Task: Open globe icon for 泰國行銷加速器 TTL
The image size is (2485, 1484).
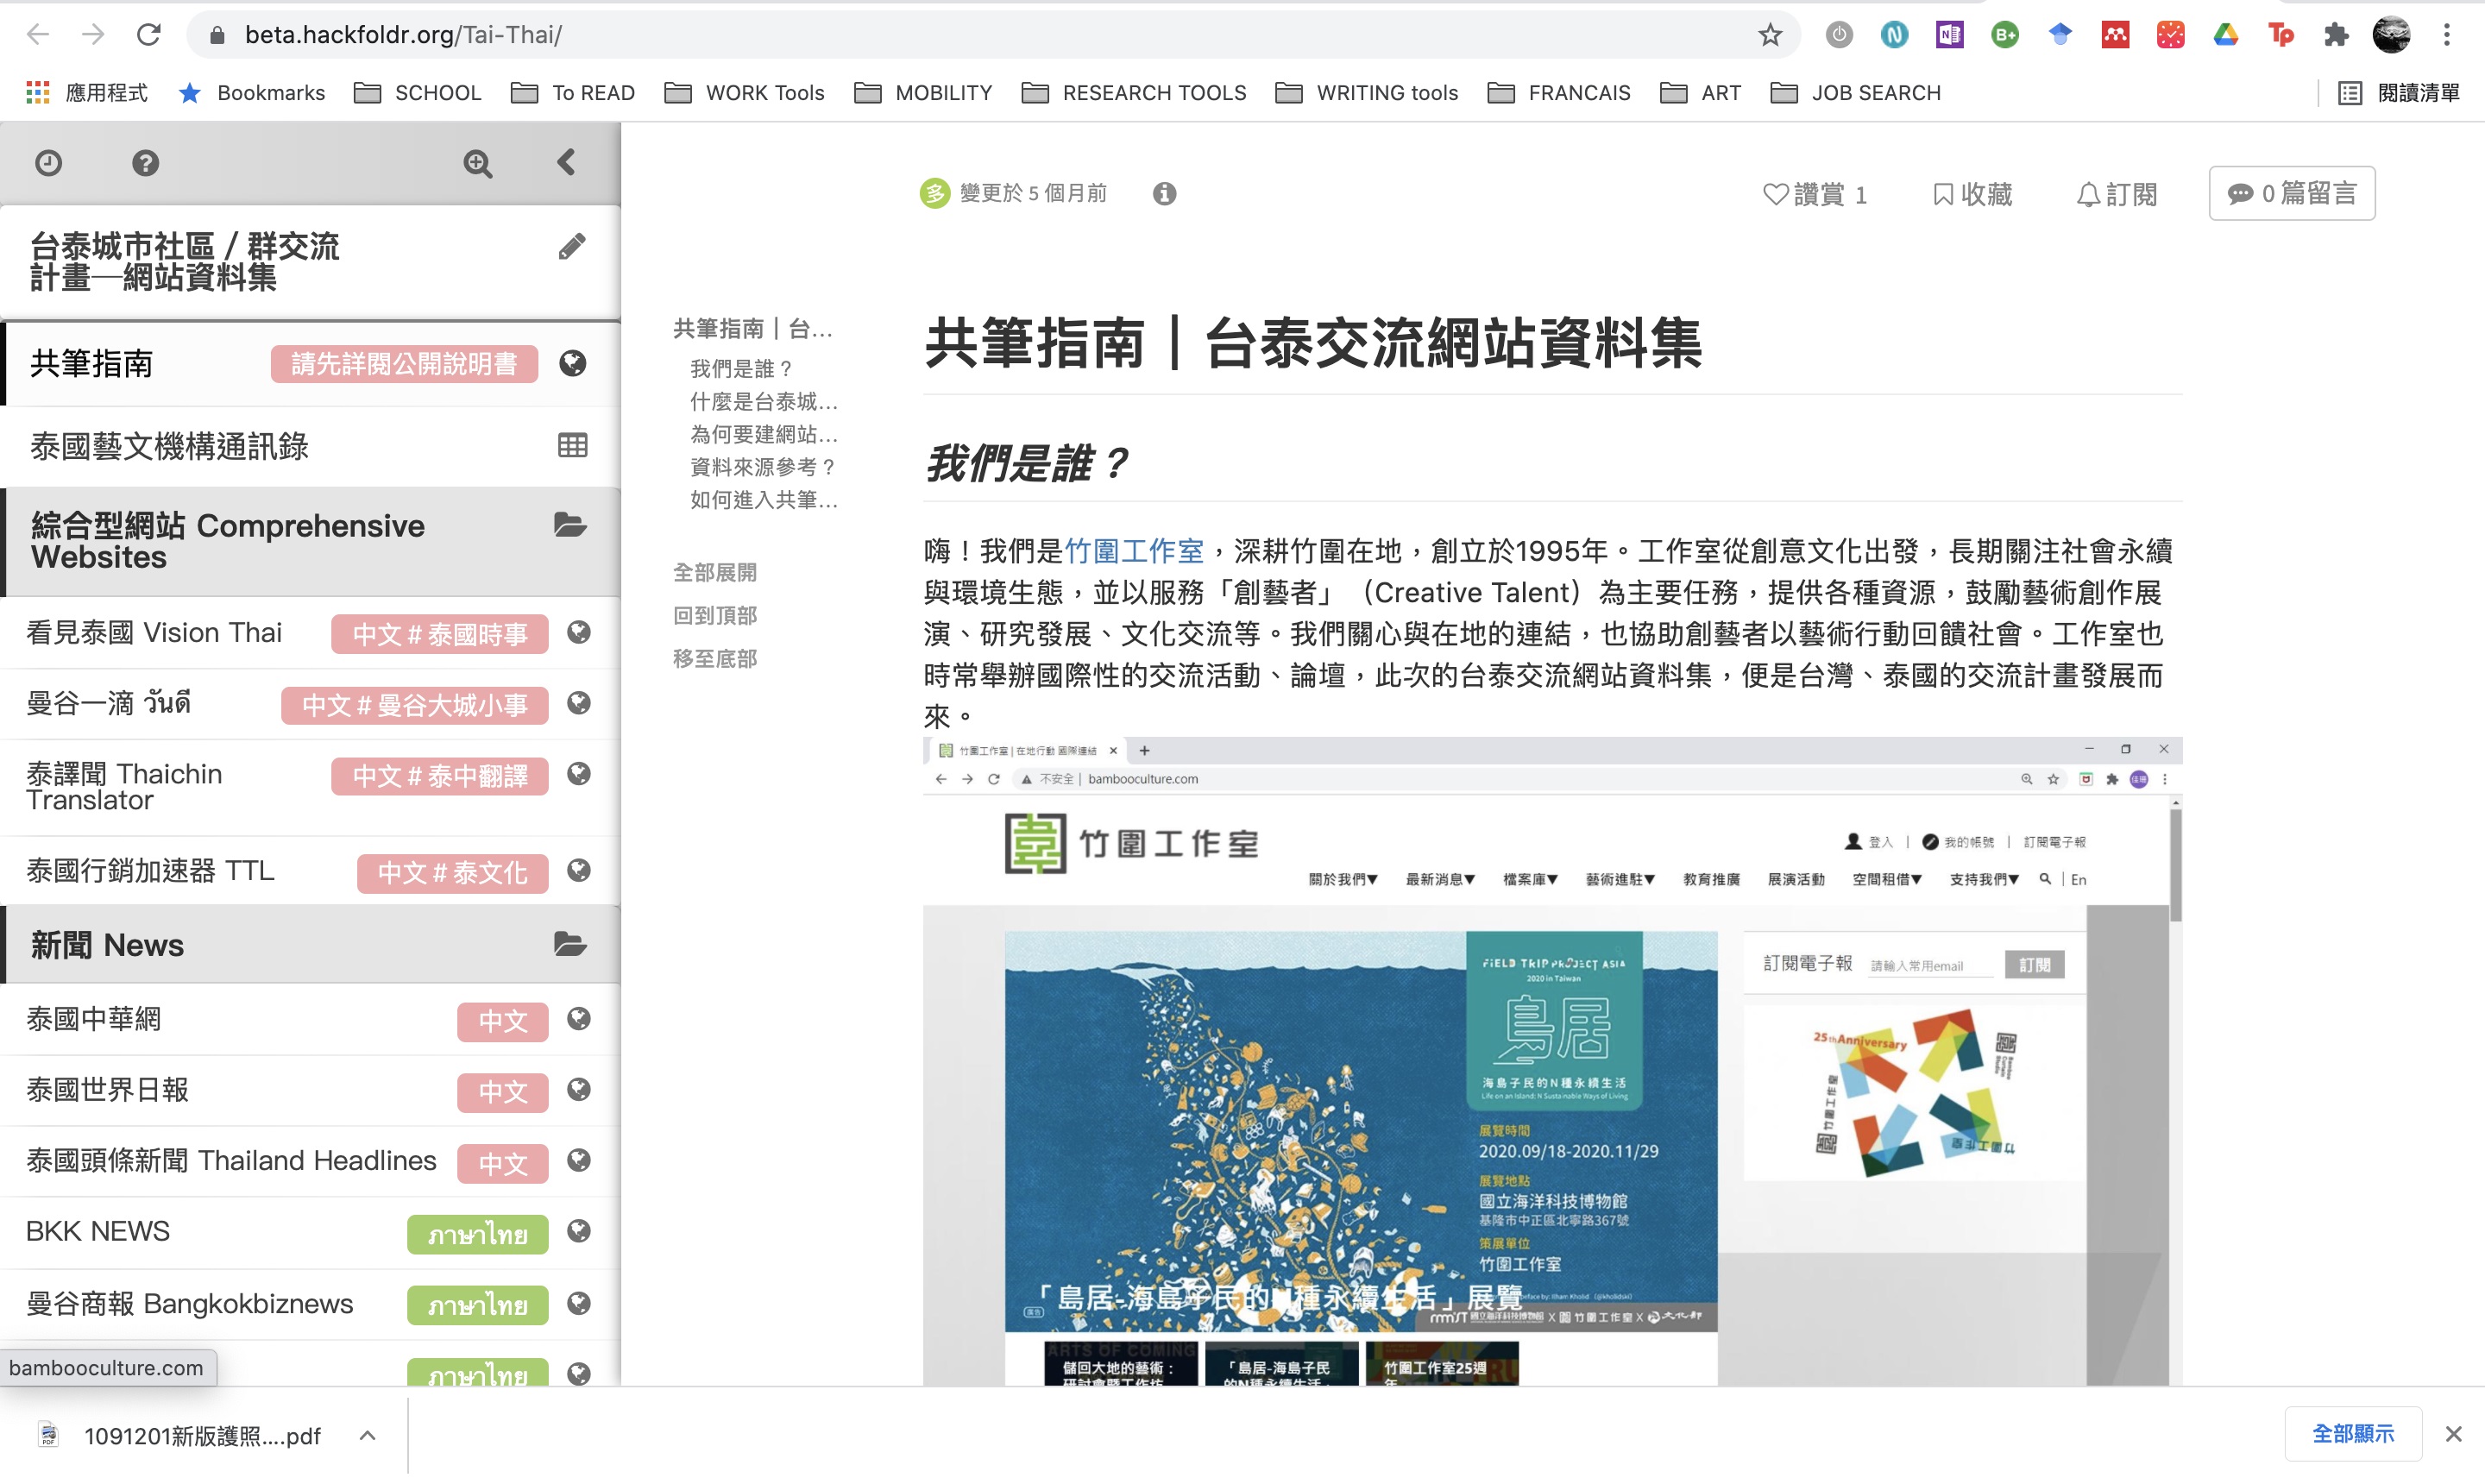Action: [x=579, y=871]
